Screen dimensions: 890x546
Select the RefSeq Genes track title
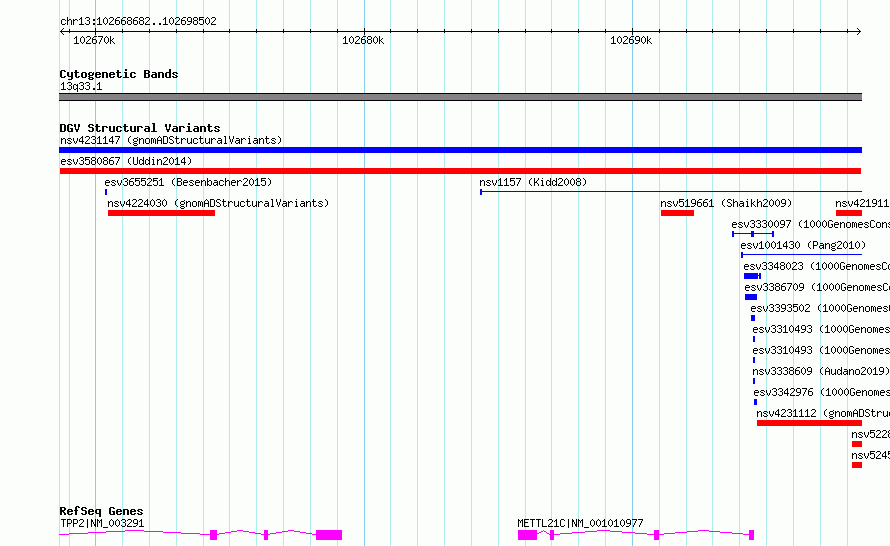tap(101, 511)
